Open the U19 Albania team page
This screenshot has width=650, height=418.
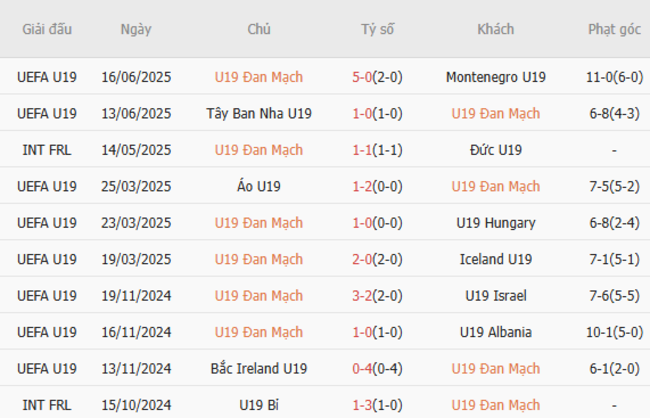coord(495,332)
